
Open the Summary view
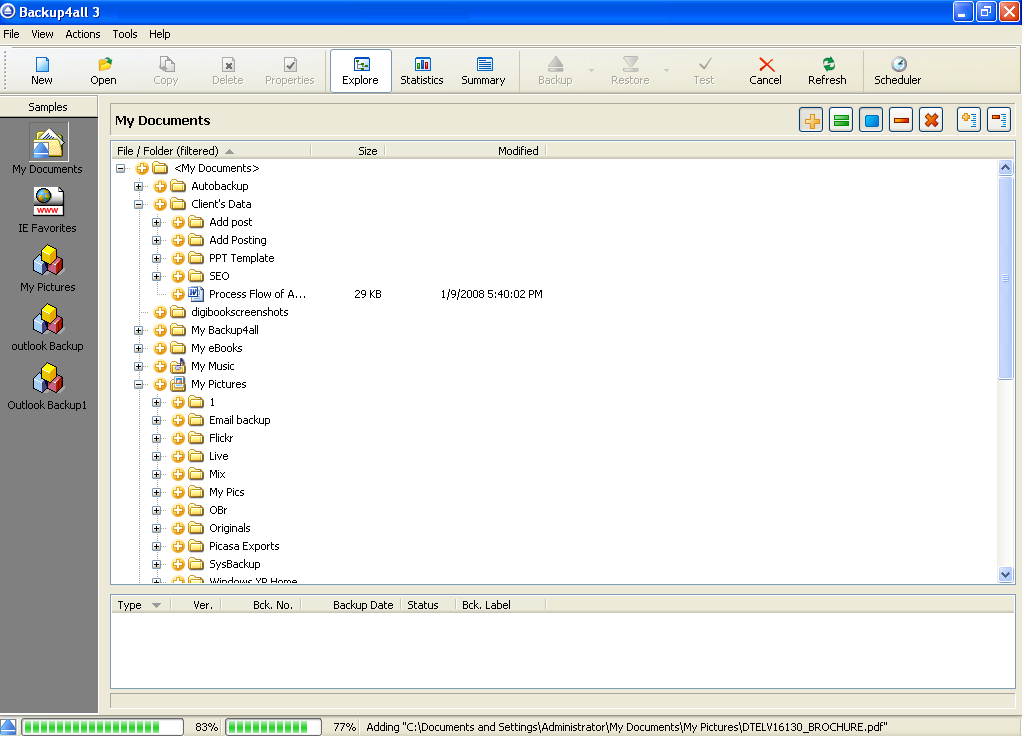483,71
